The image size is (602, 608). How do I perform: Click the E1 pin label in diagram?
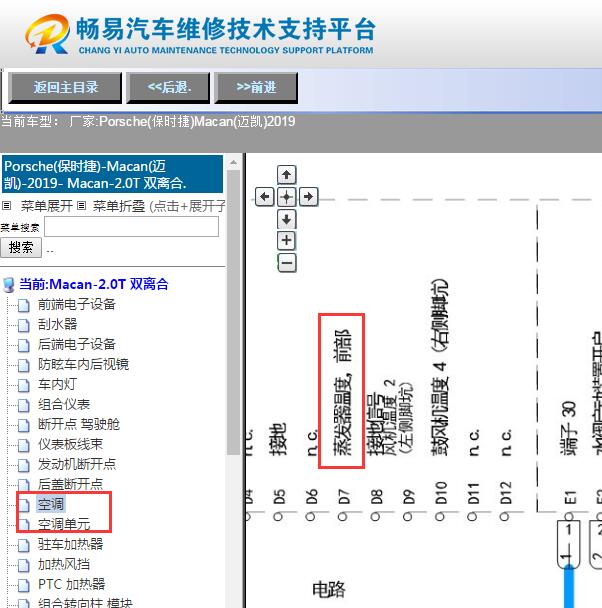pyautogui.click(x=570, y=497)
